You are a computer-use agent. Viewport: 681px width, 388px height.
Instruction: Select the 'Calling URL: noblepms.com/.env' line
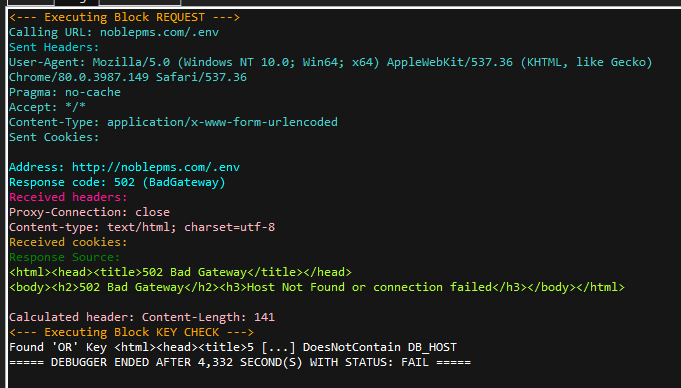(114, 32)
